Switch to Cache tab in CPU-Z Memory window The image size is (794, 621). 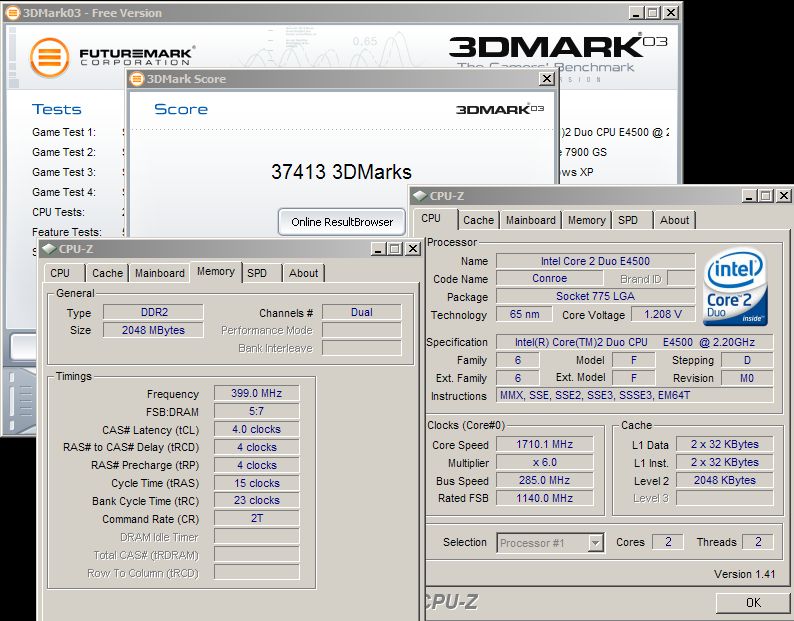click(107, 273)
